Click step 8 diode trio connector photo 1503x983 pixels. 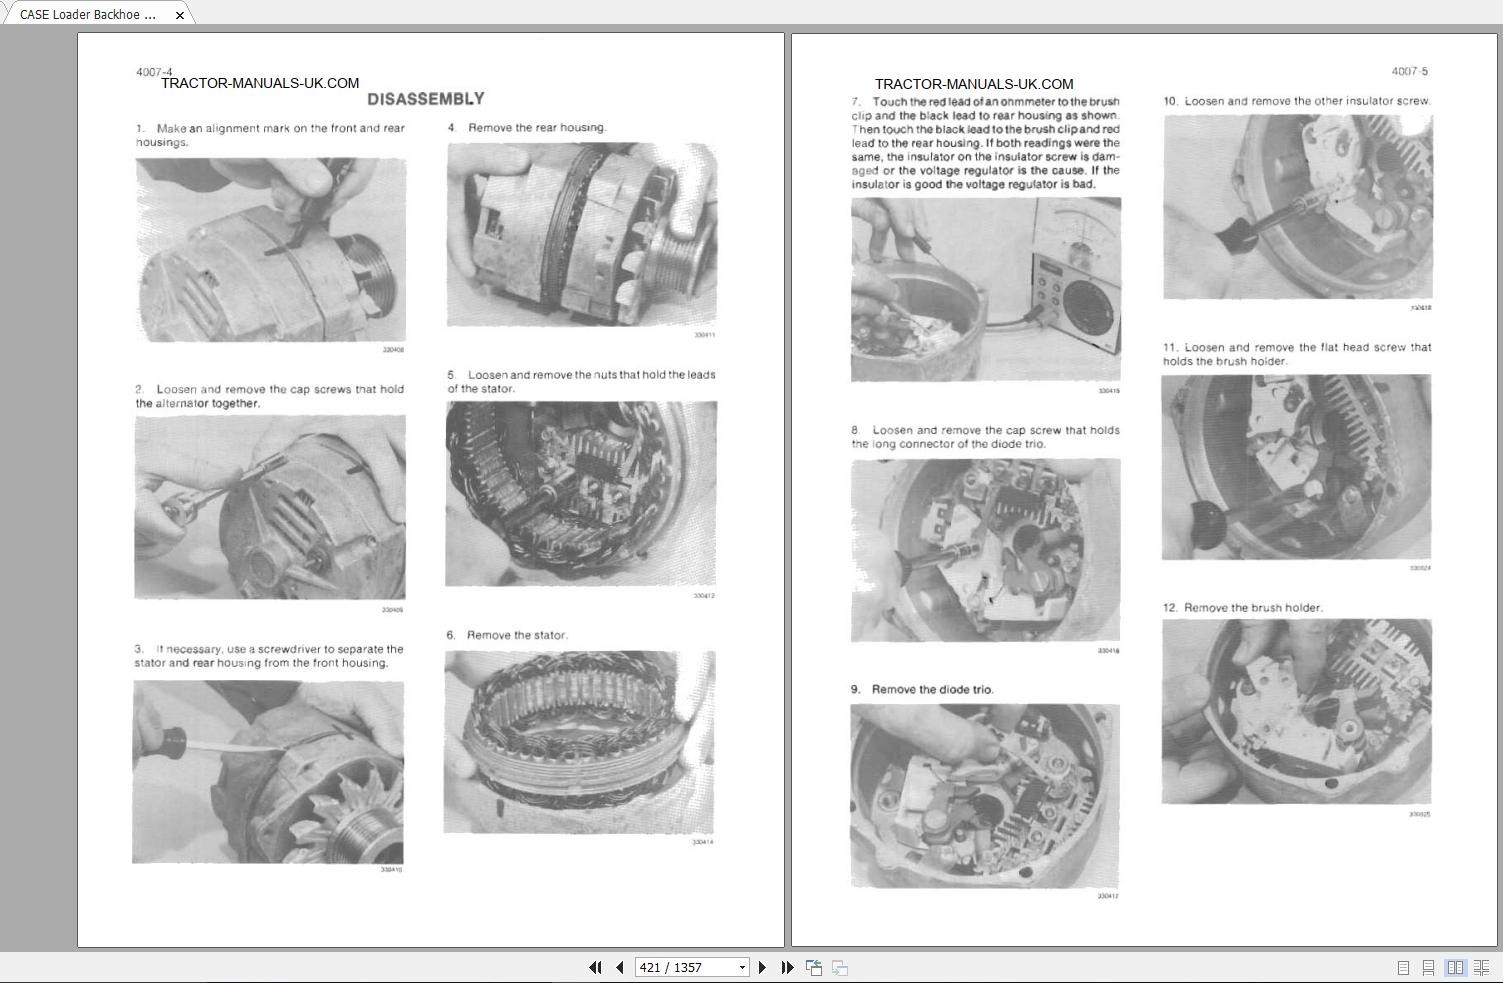[986, 550]
